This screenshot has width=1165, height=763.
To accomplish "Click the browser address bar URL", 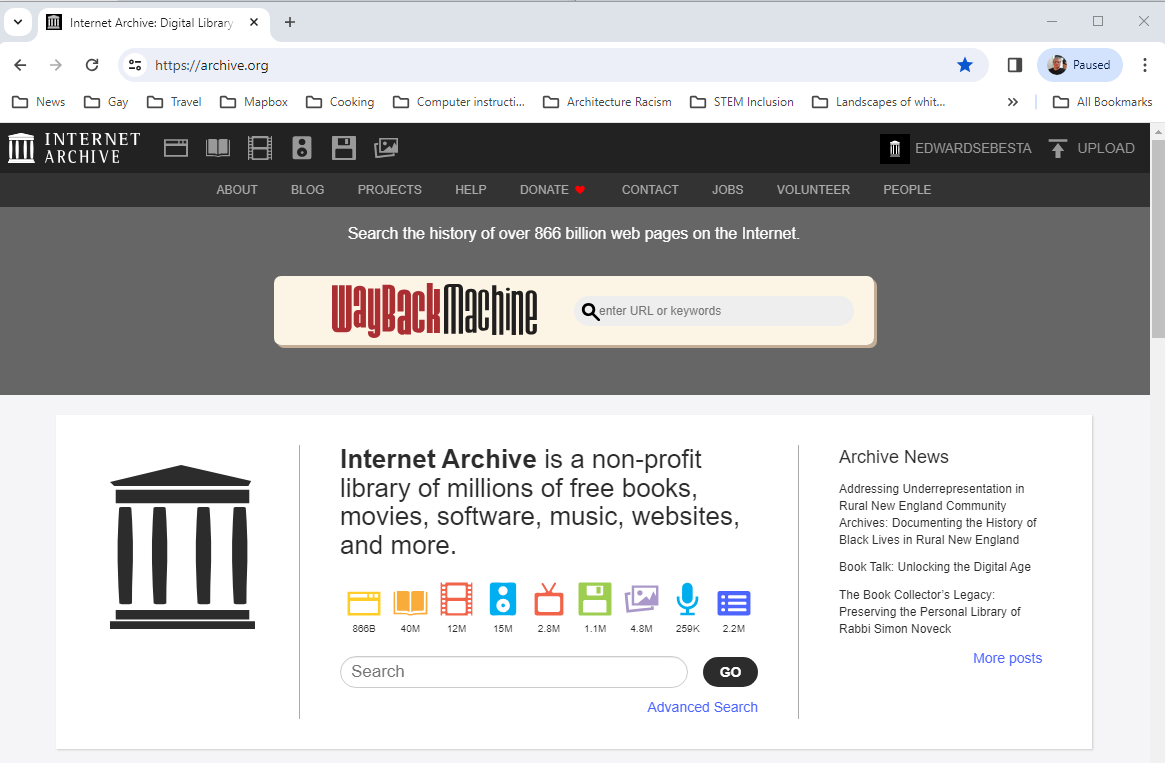I will pyautogui.click(x=212, y=65).
